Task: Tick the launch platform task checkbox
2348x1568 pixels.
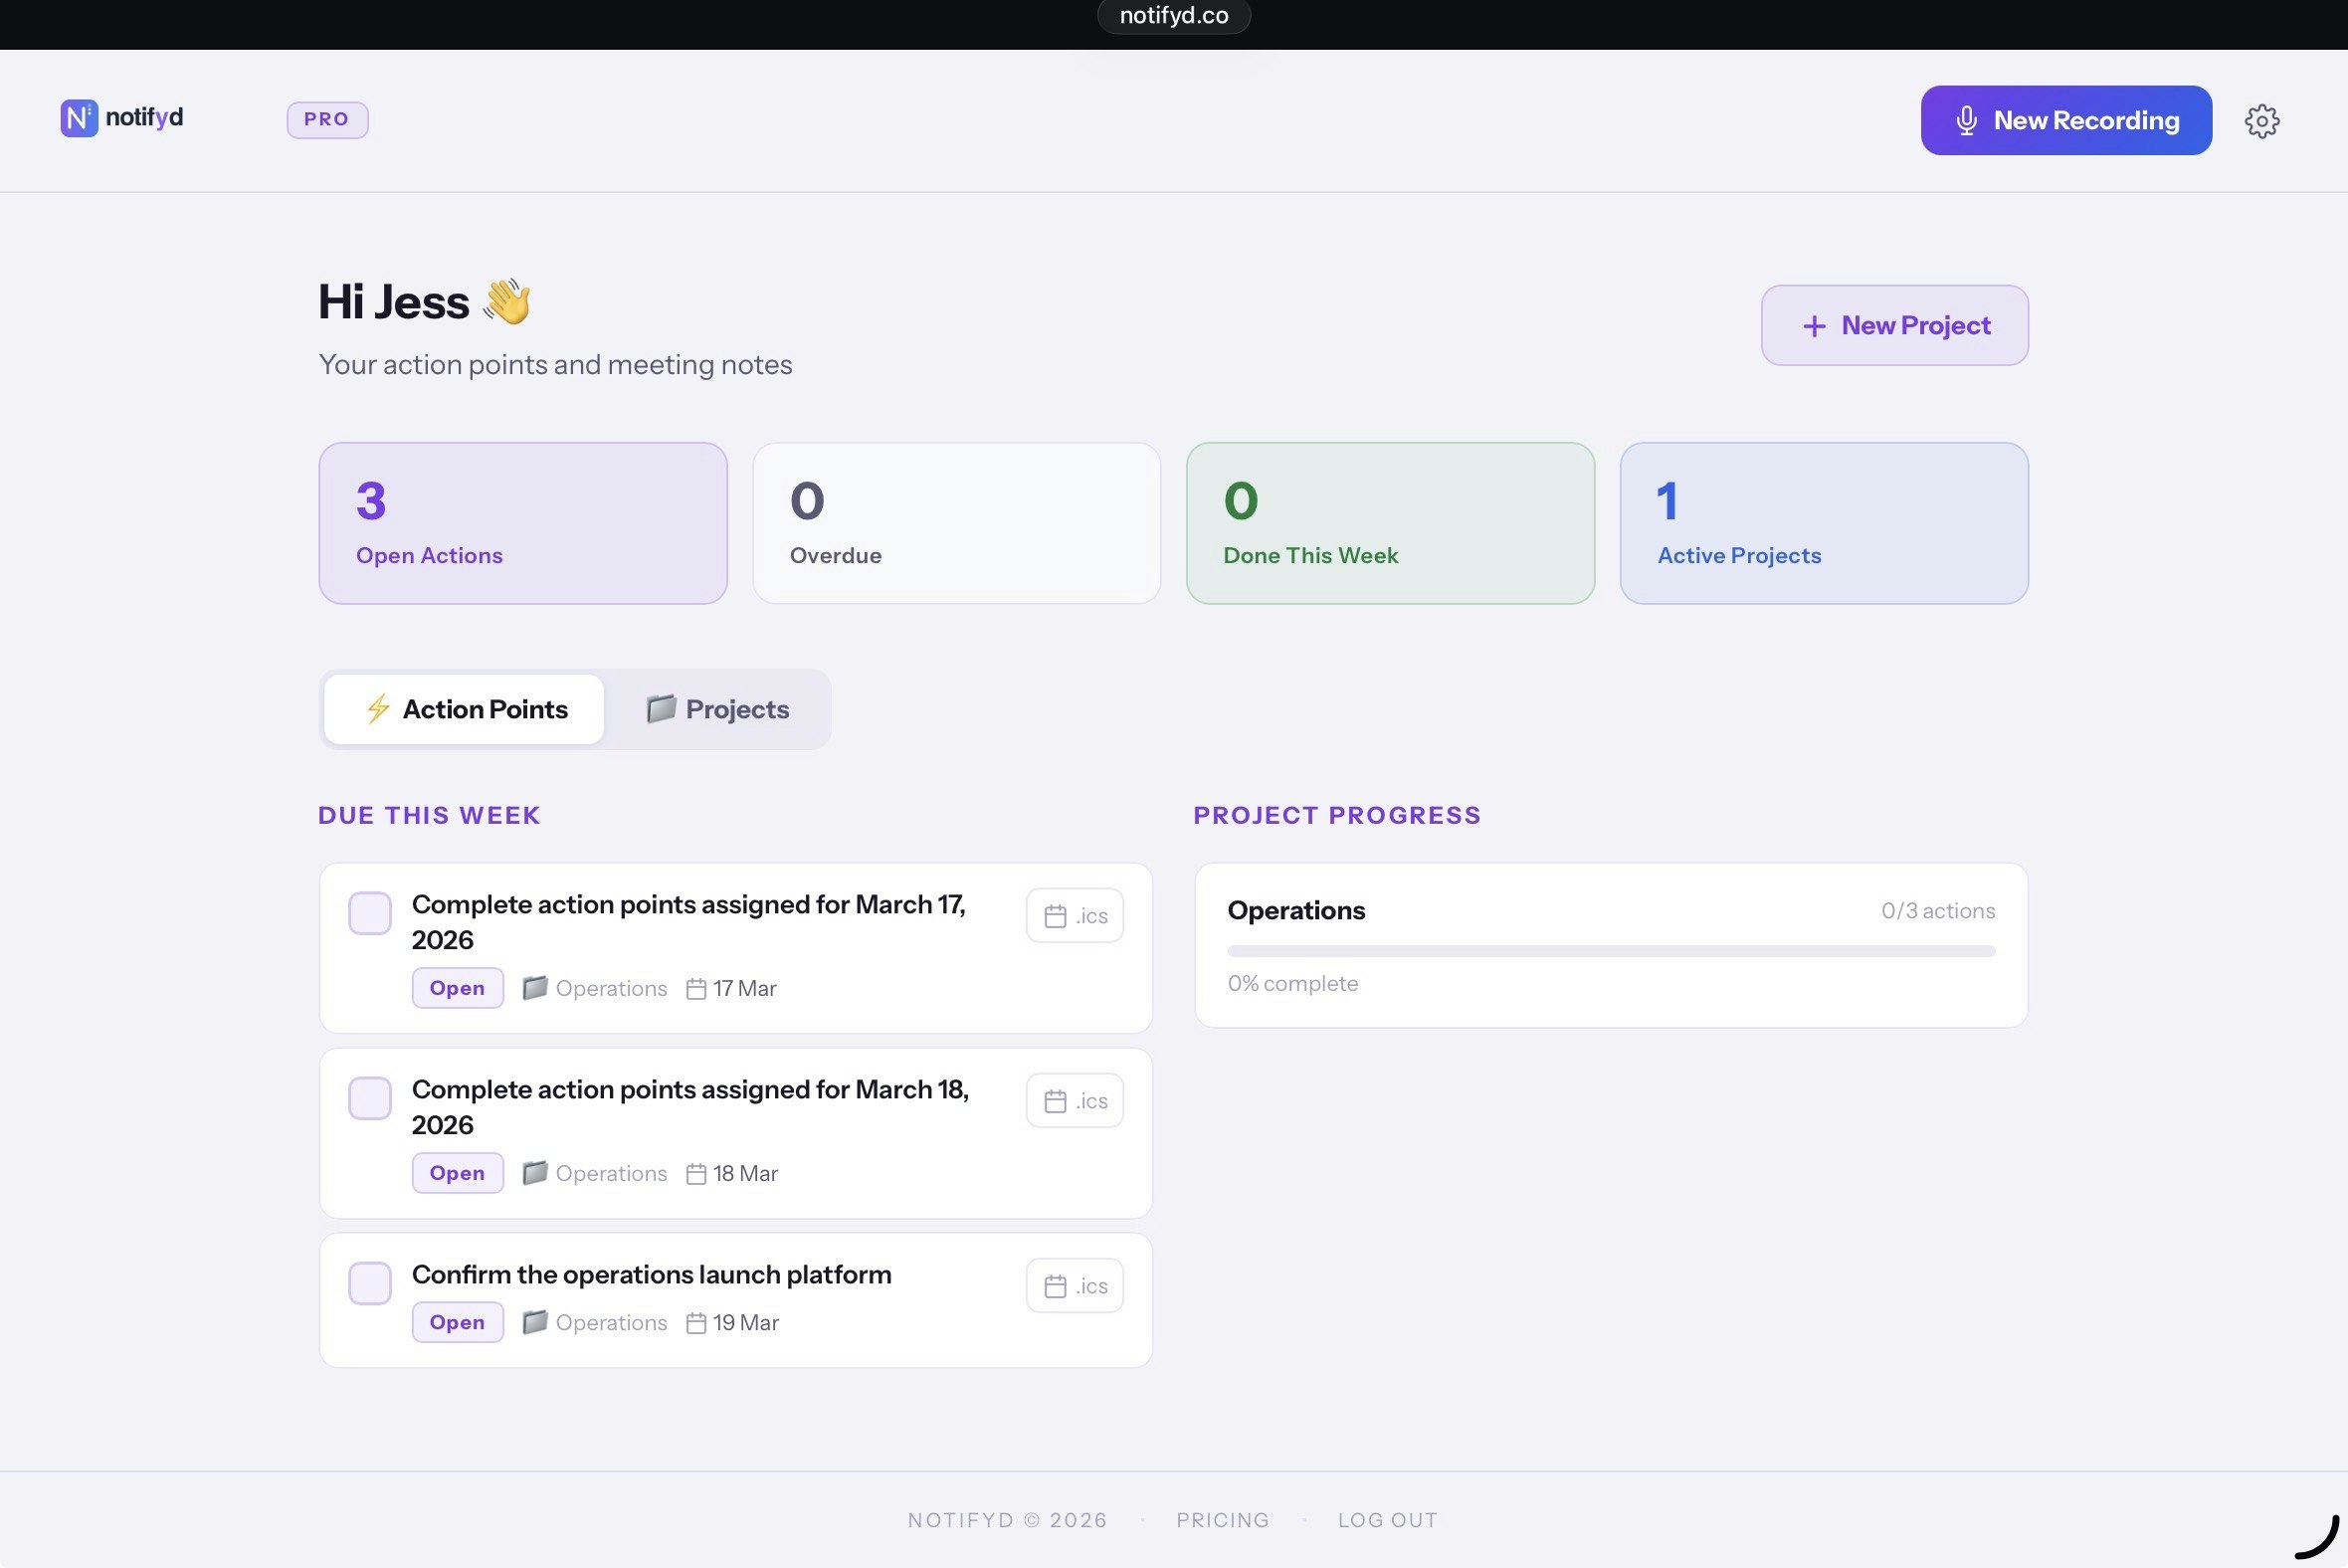Action: point(370,1283)
